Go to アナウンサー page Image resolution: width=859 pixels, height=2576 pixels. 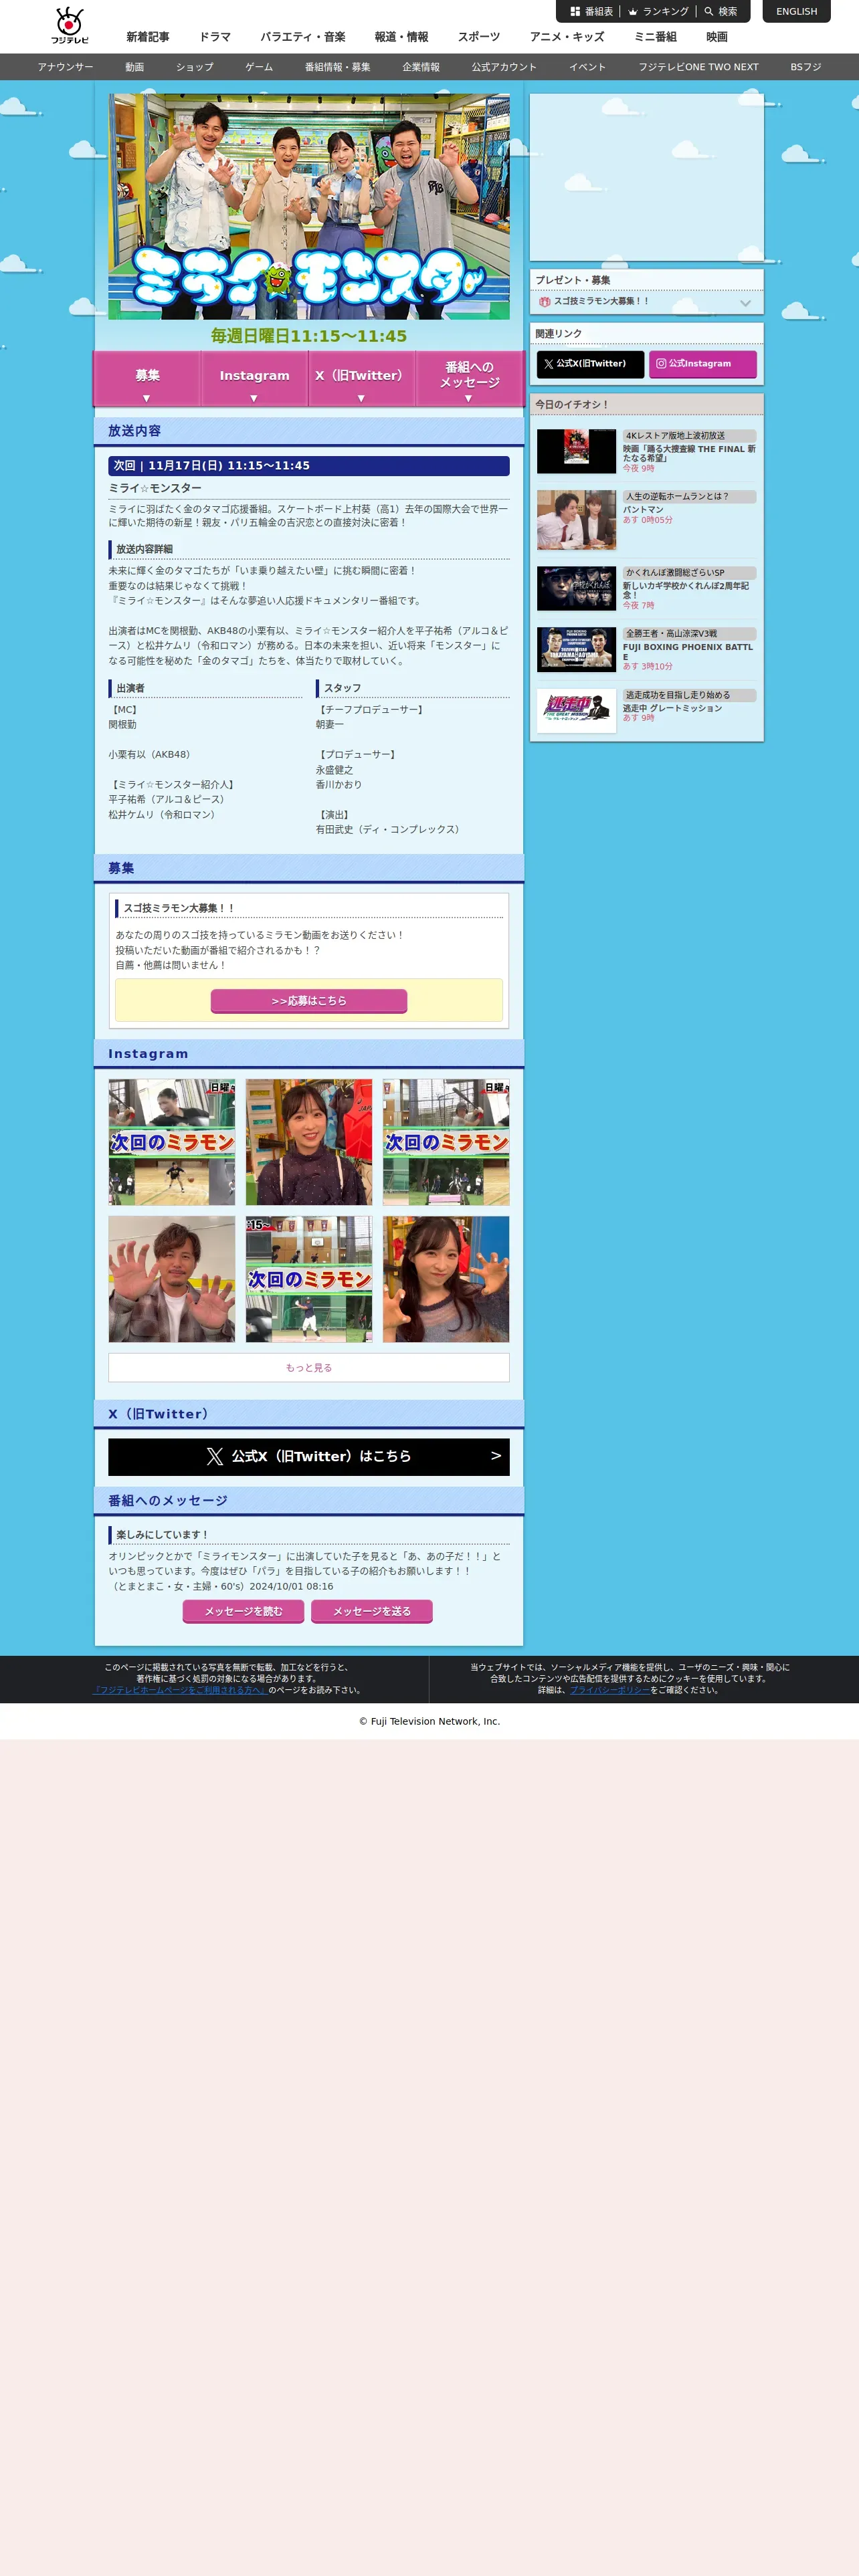(65, 67)
